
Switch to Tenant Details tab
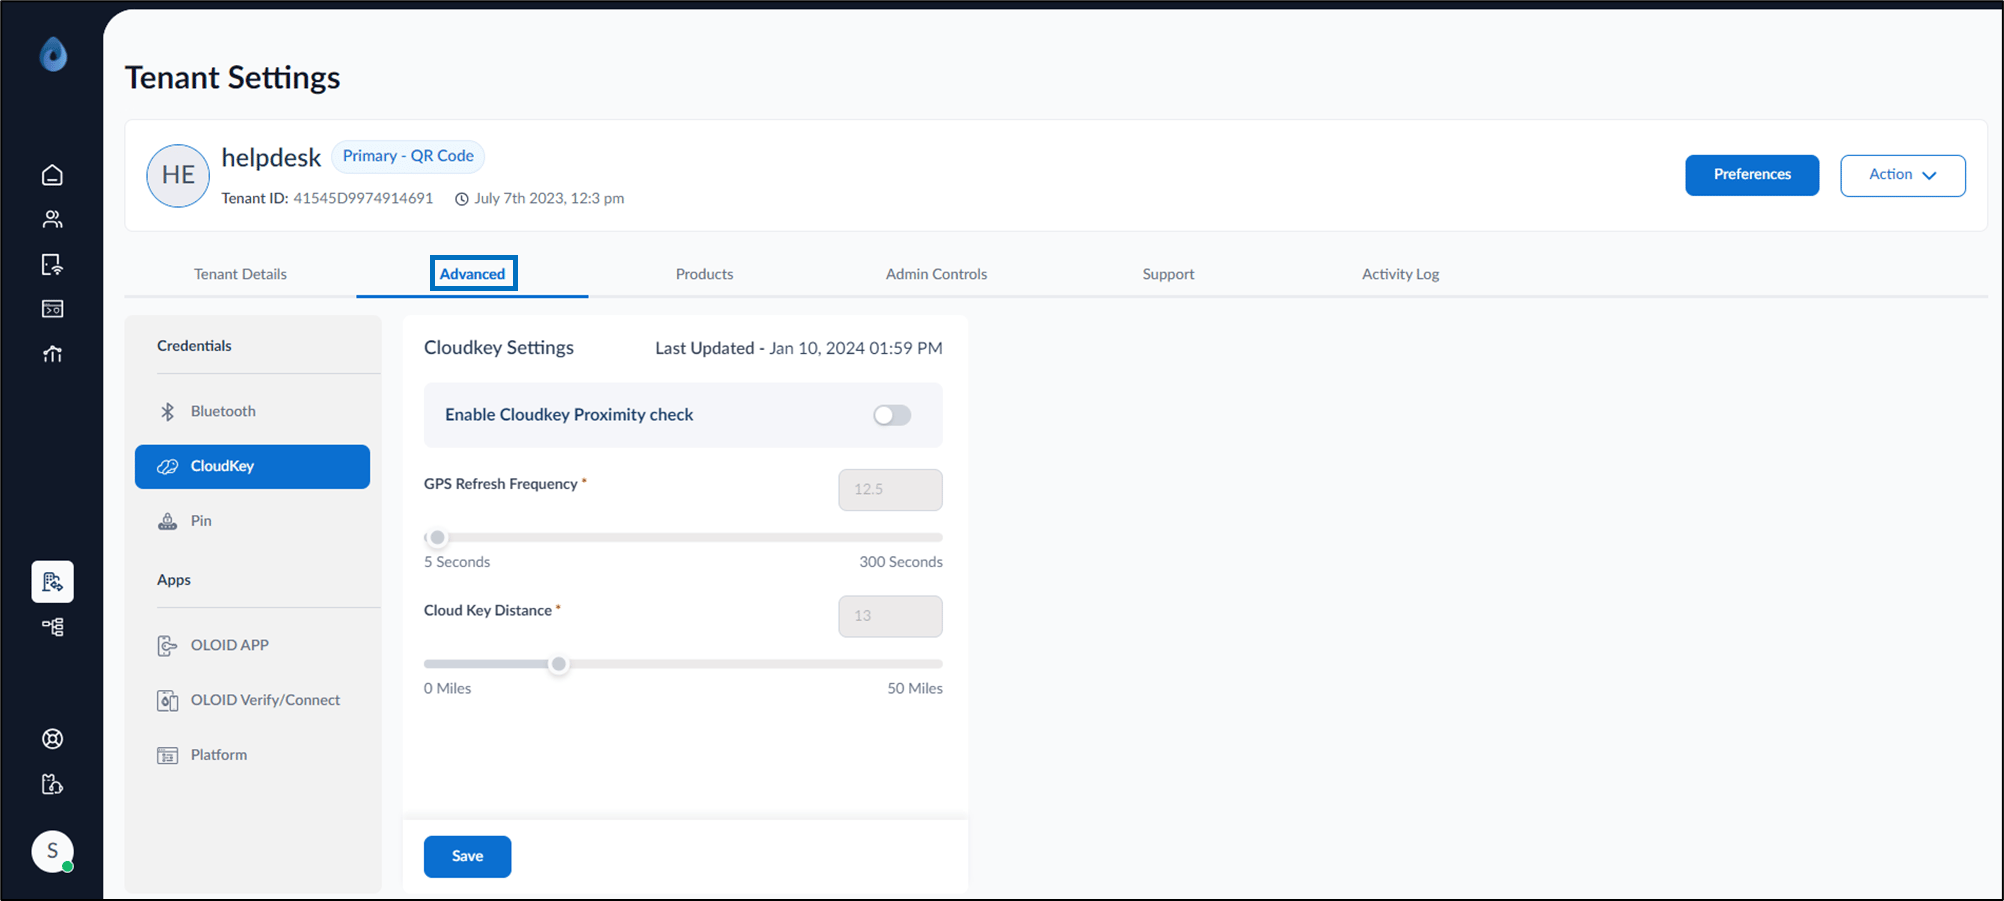(240, 274)
